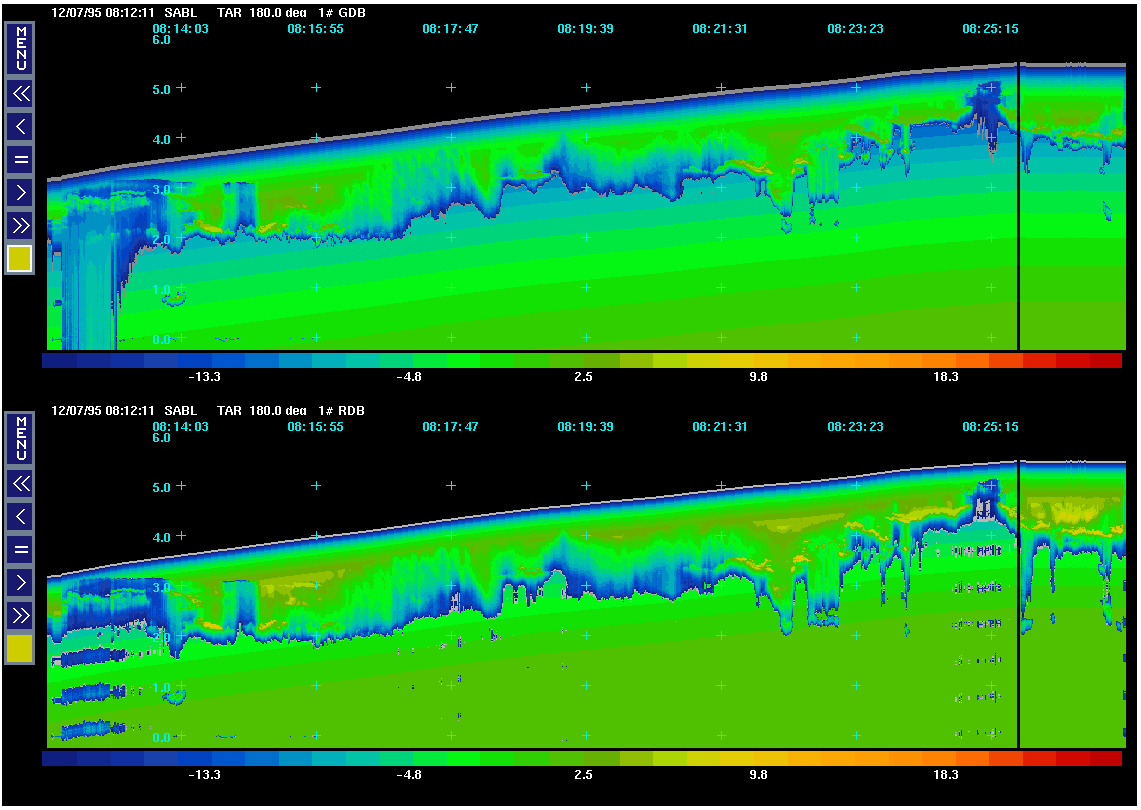Open the MENU button in the top GDB panel
The image size is (1141, 810).
point(20,48)
